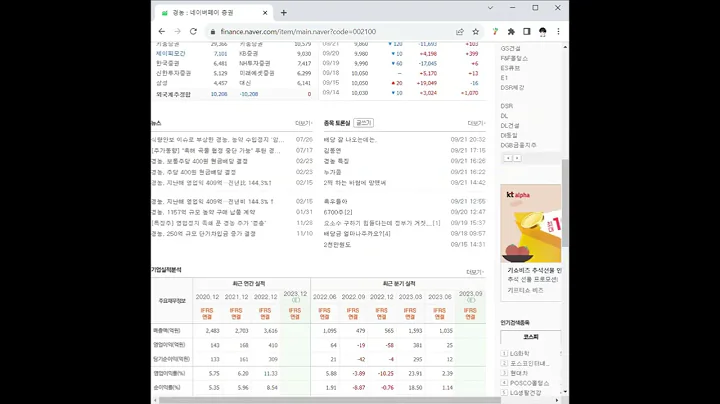Image resolution: width=720 pixels, height=404 pixels.
Task: Click the kt alpha advertisement banner image
Action: [x=531, y=224]
